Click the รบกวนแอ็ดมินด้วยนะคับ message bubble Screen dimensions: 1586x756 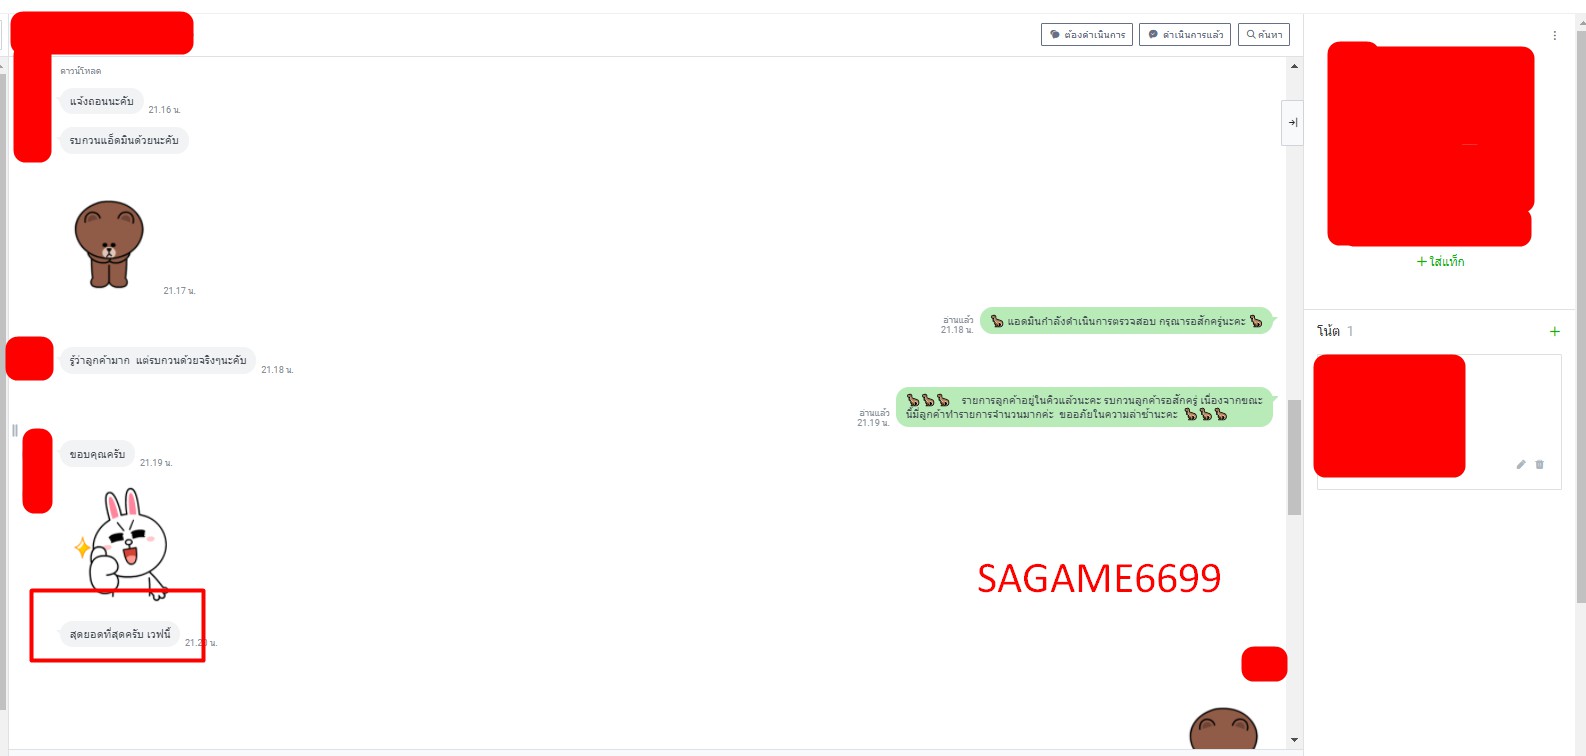(x=124, y=141)
